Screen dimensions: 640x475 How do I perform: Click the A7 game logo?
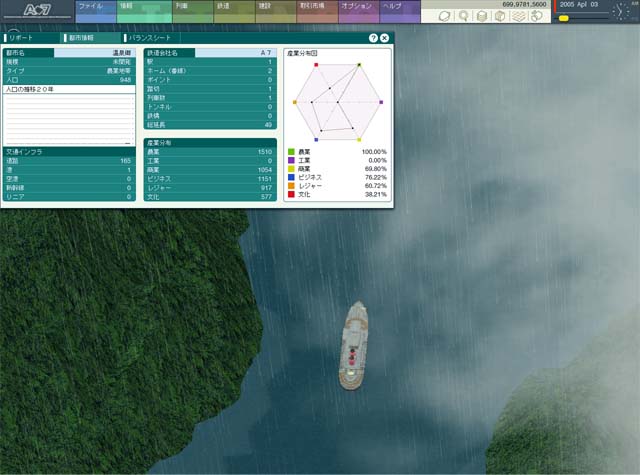(x=37, y=10)
